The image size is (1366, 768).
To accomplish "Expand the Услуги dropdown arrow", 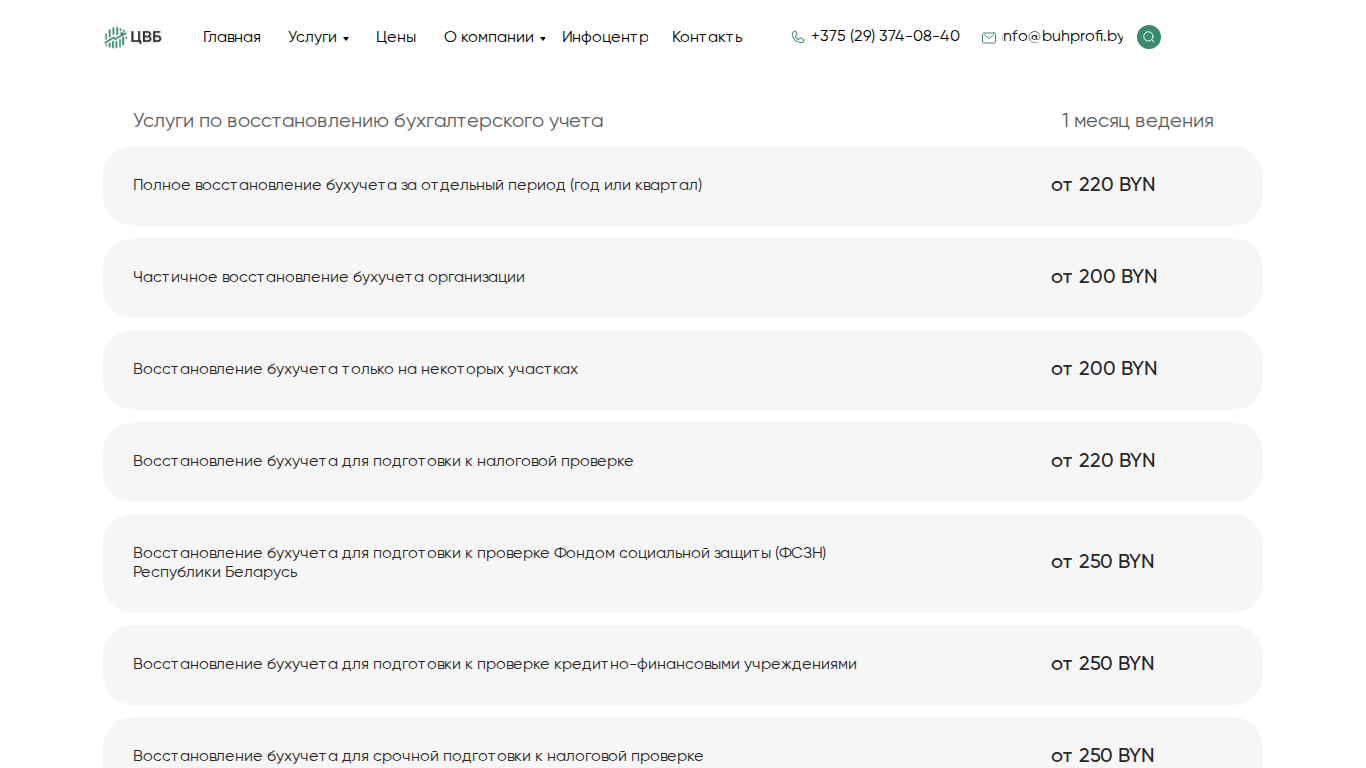I will tap(346, 39).
